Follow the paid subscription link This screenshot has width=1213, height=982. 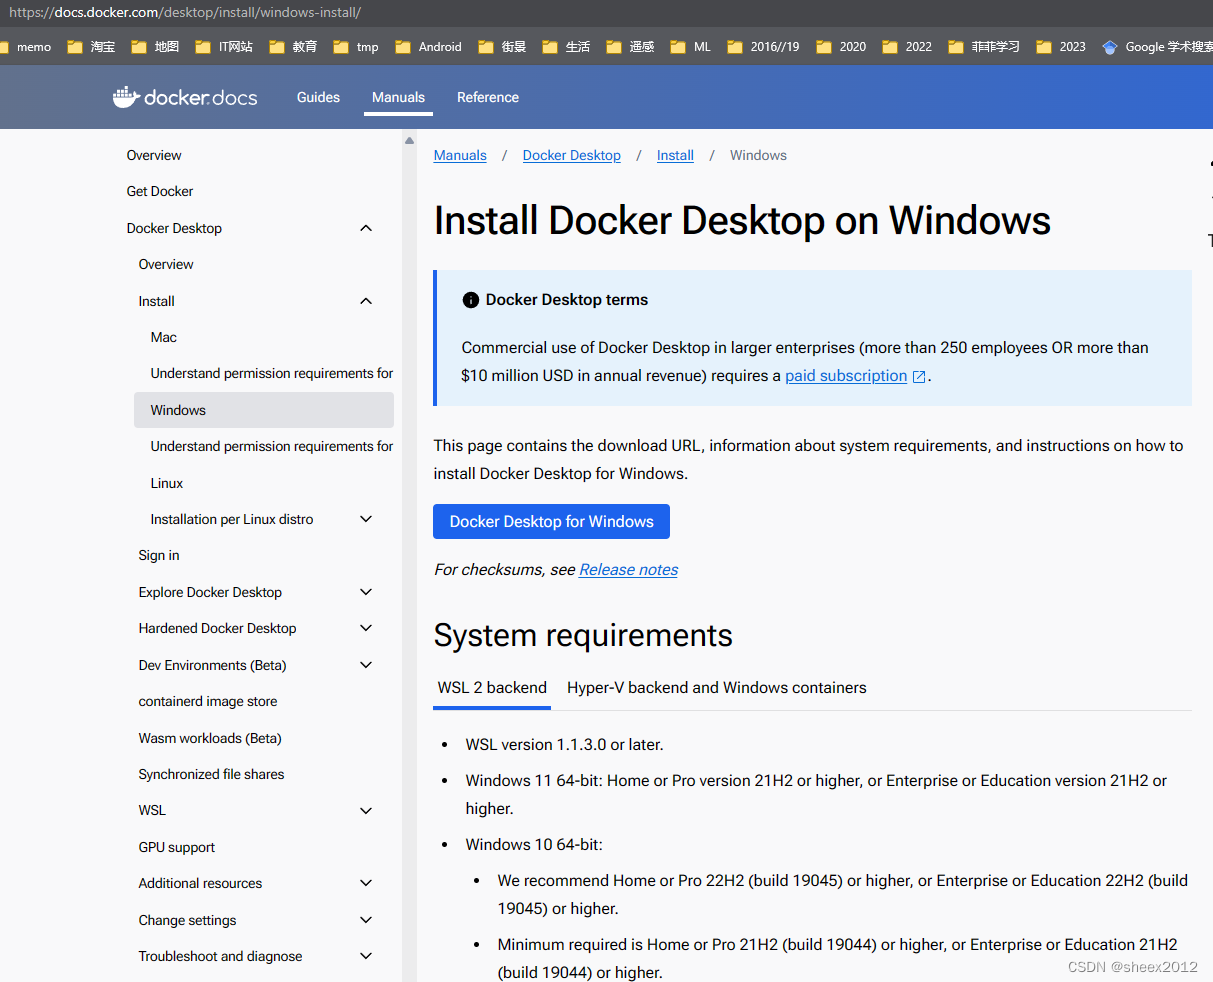[846, 376]
